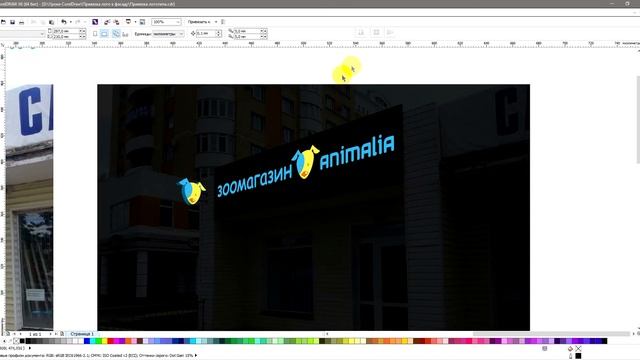Click the Animalia logo text on canvas
The image size is (640, 360).
coord(358,152)
